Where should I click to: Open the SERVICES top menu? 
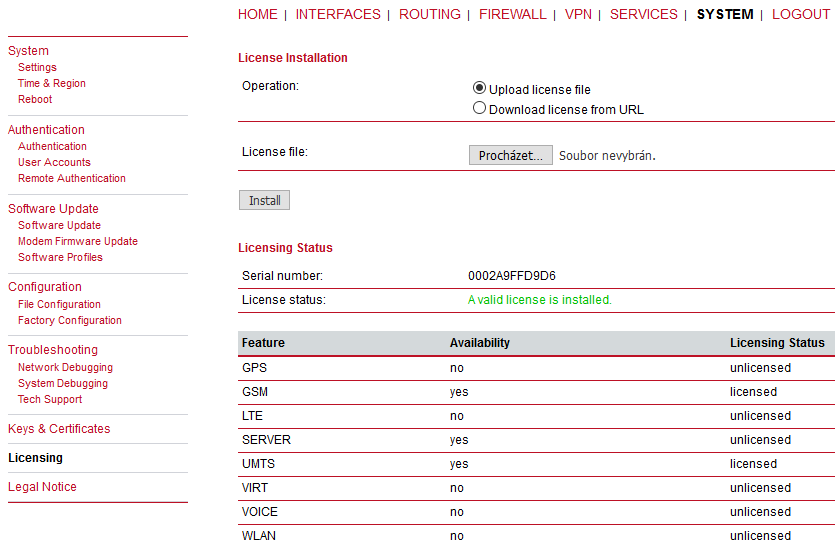coord(644,14)
